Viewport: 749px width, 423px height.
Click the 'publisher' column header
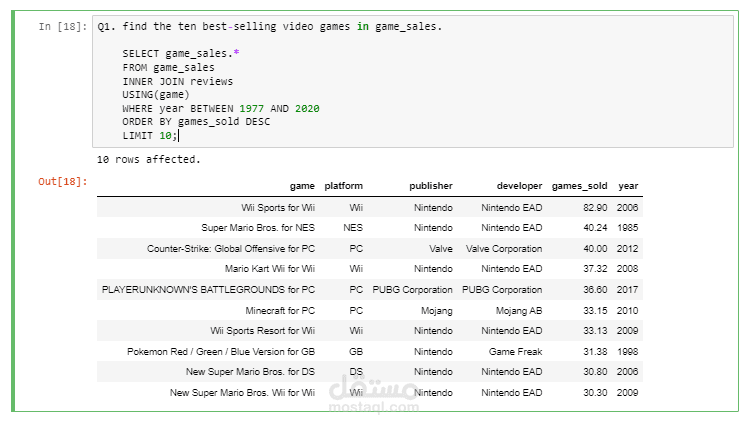[430, 186]
